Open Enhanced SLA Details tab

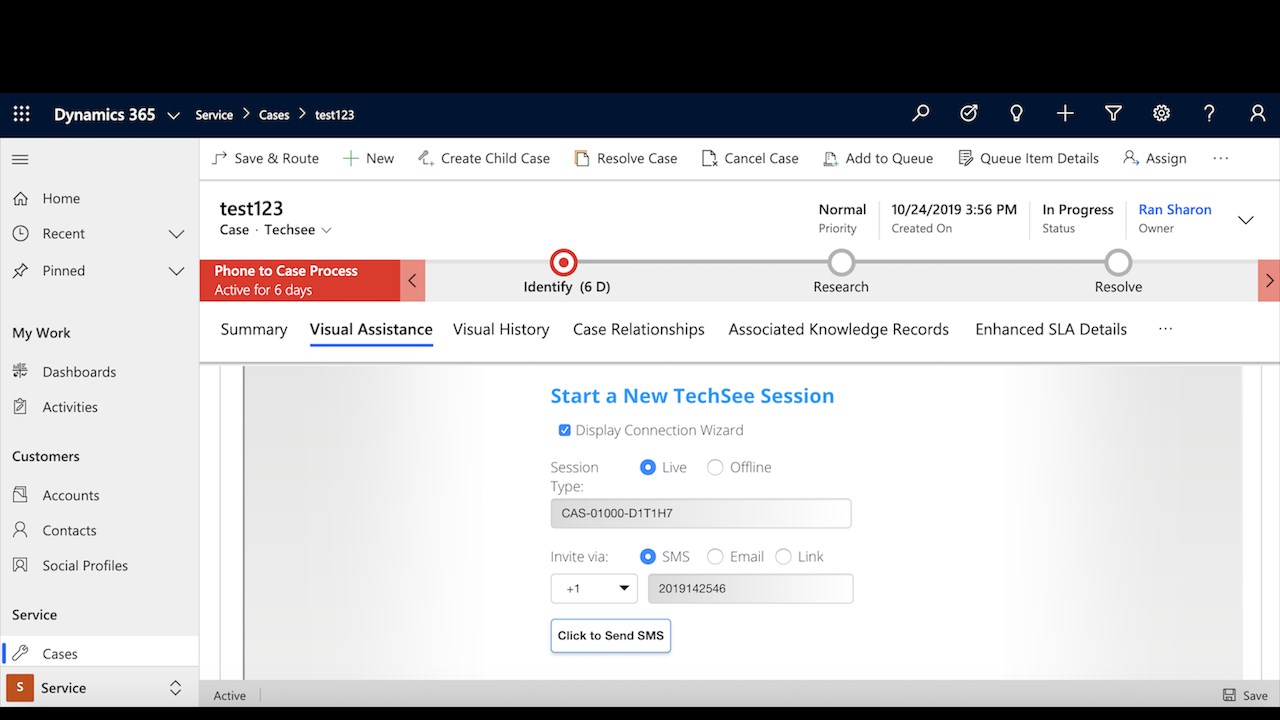(x=1051, y=329)
